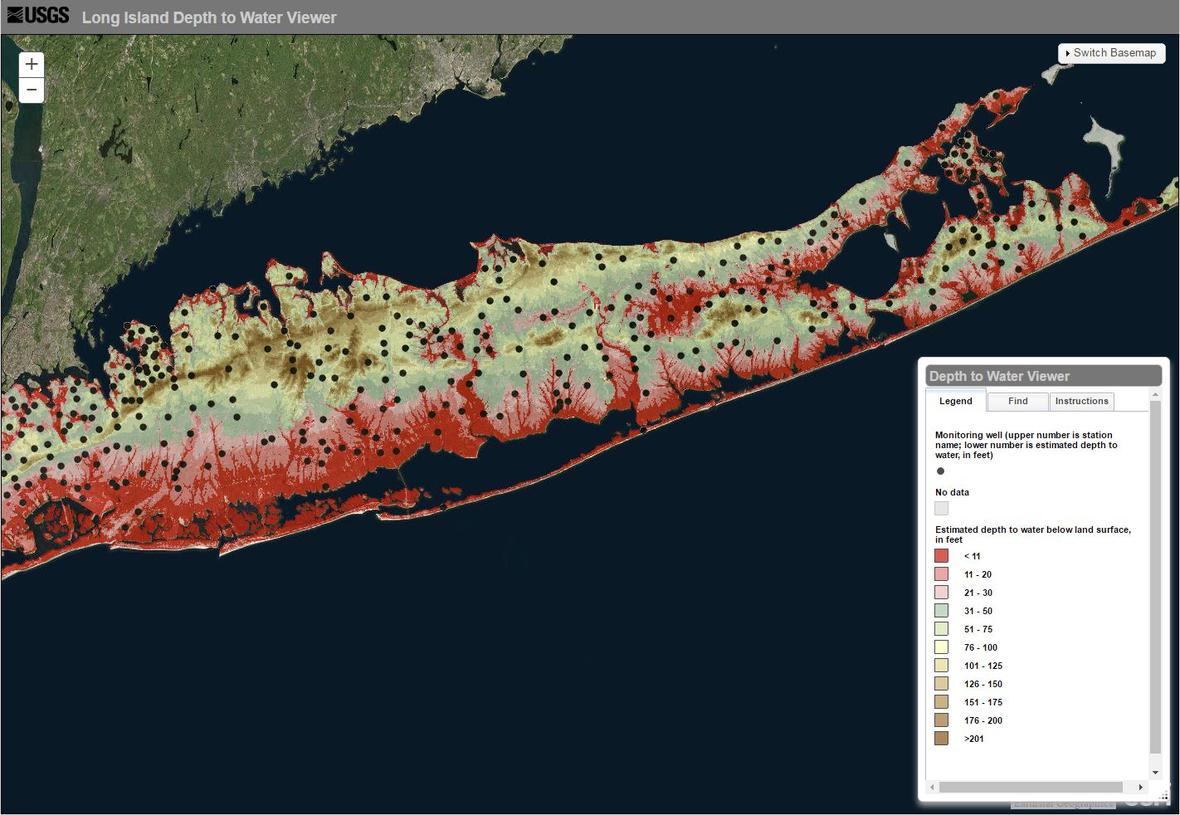Click the USGS logo in header

click(x=38, y=16)
